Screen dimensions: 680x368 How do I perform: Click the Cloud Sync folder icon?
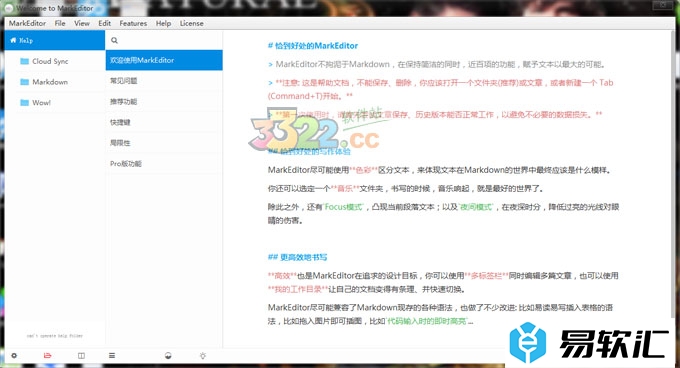click(x=24, y=61)
